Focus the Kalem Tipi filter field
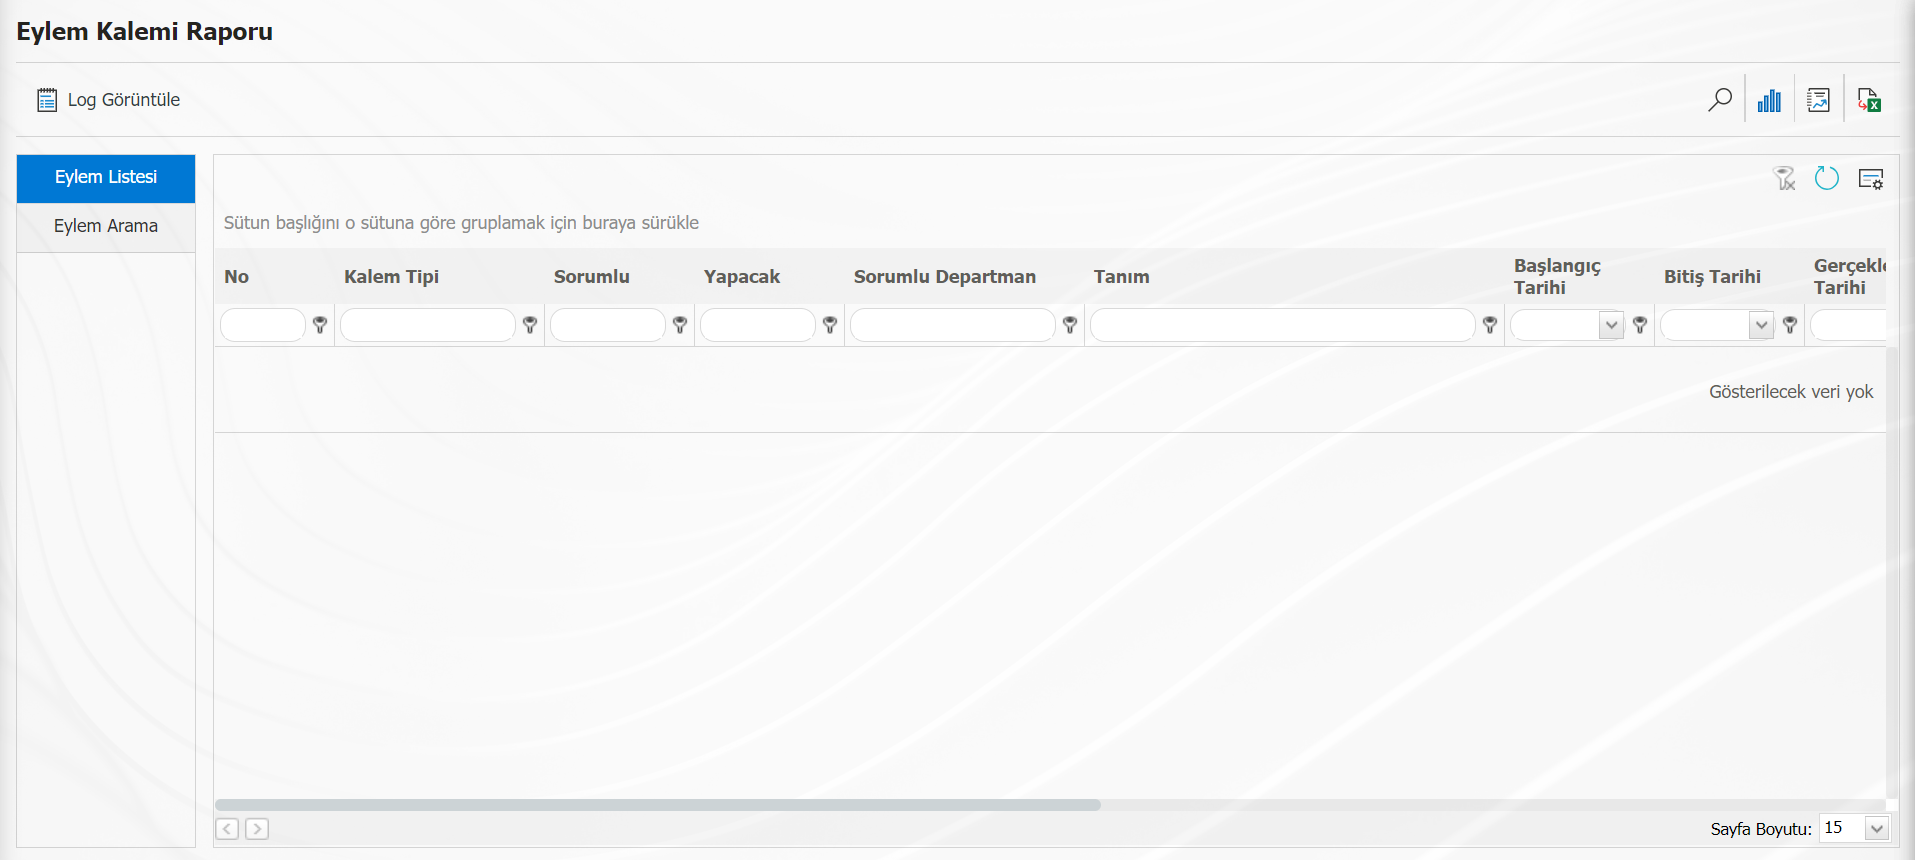 (428, 325)
